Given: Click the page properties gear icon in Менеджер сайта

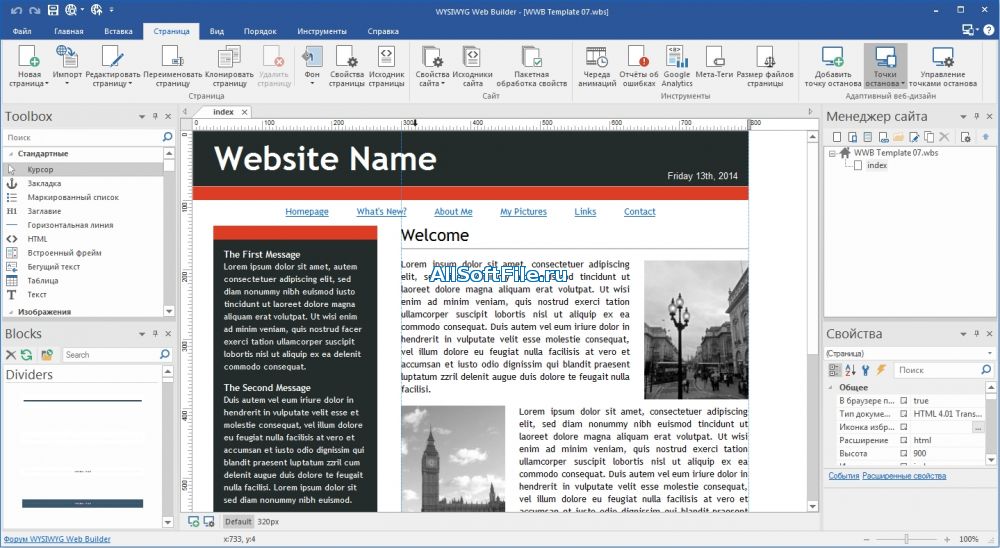Looking at the screenshot, I should (966, 137).
